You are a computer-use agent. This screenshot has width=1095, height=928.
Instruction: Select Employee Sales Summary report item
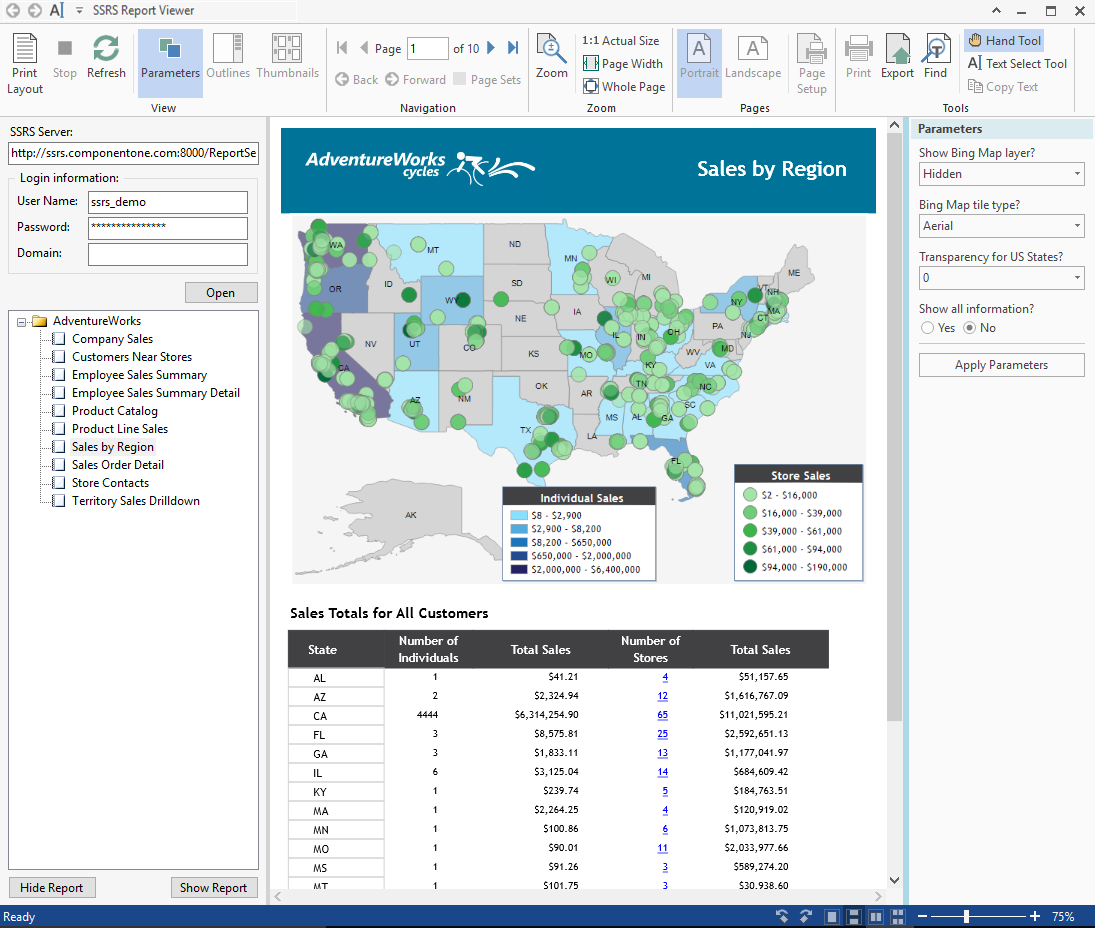pos(139,375)
